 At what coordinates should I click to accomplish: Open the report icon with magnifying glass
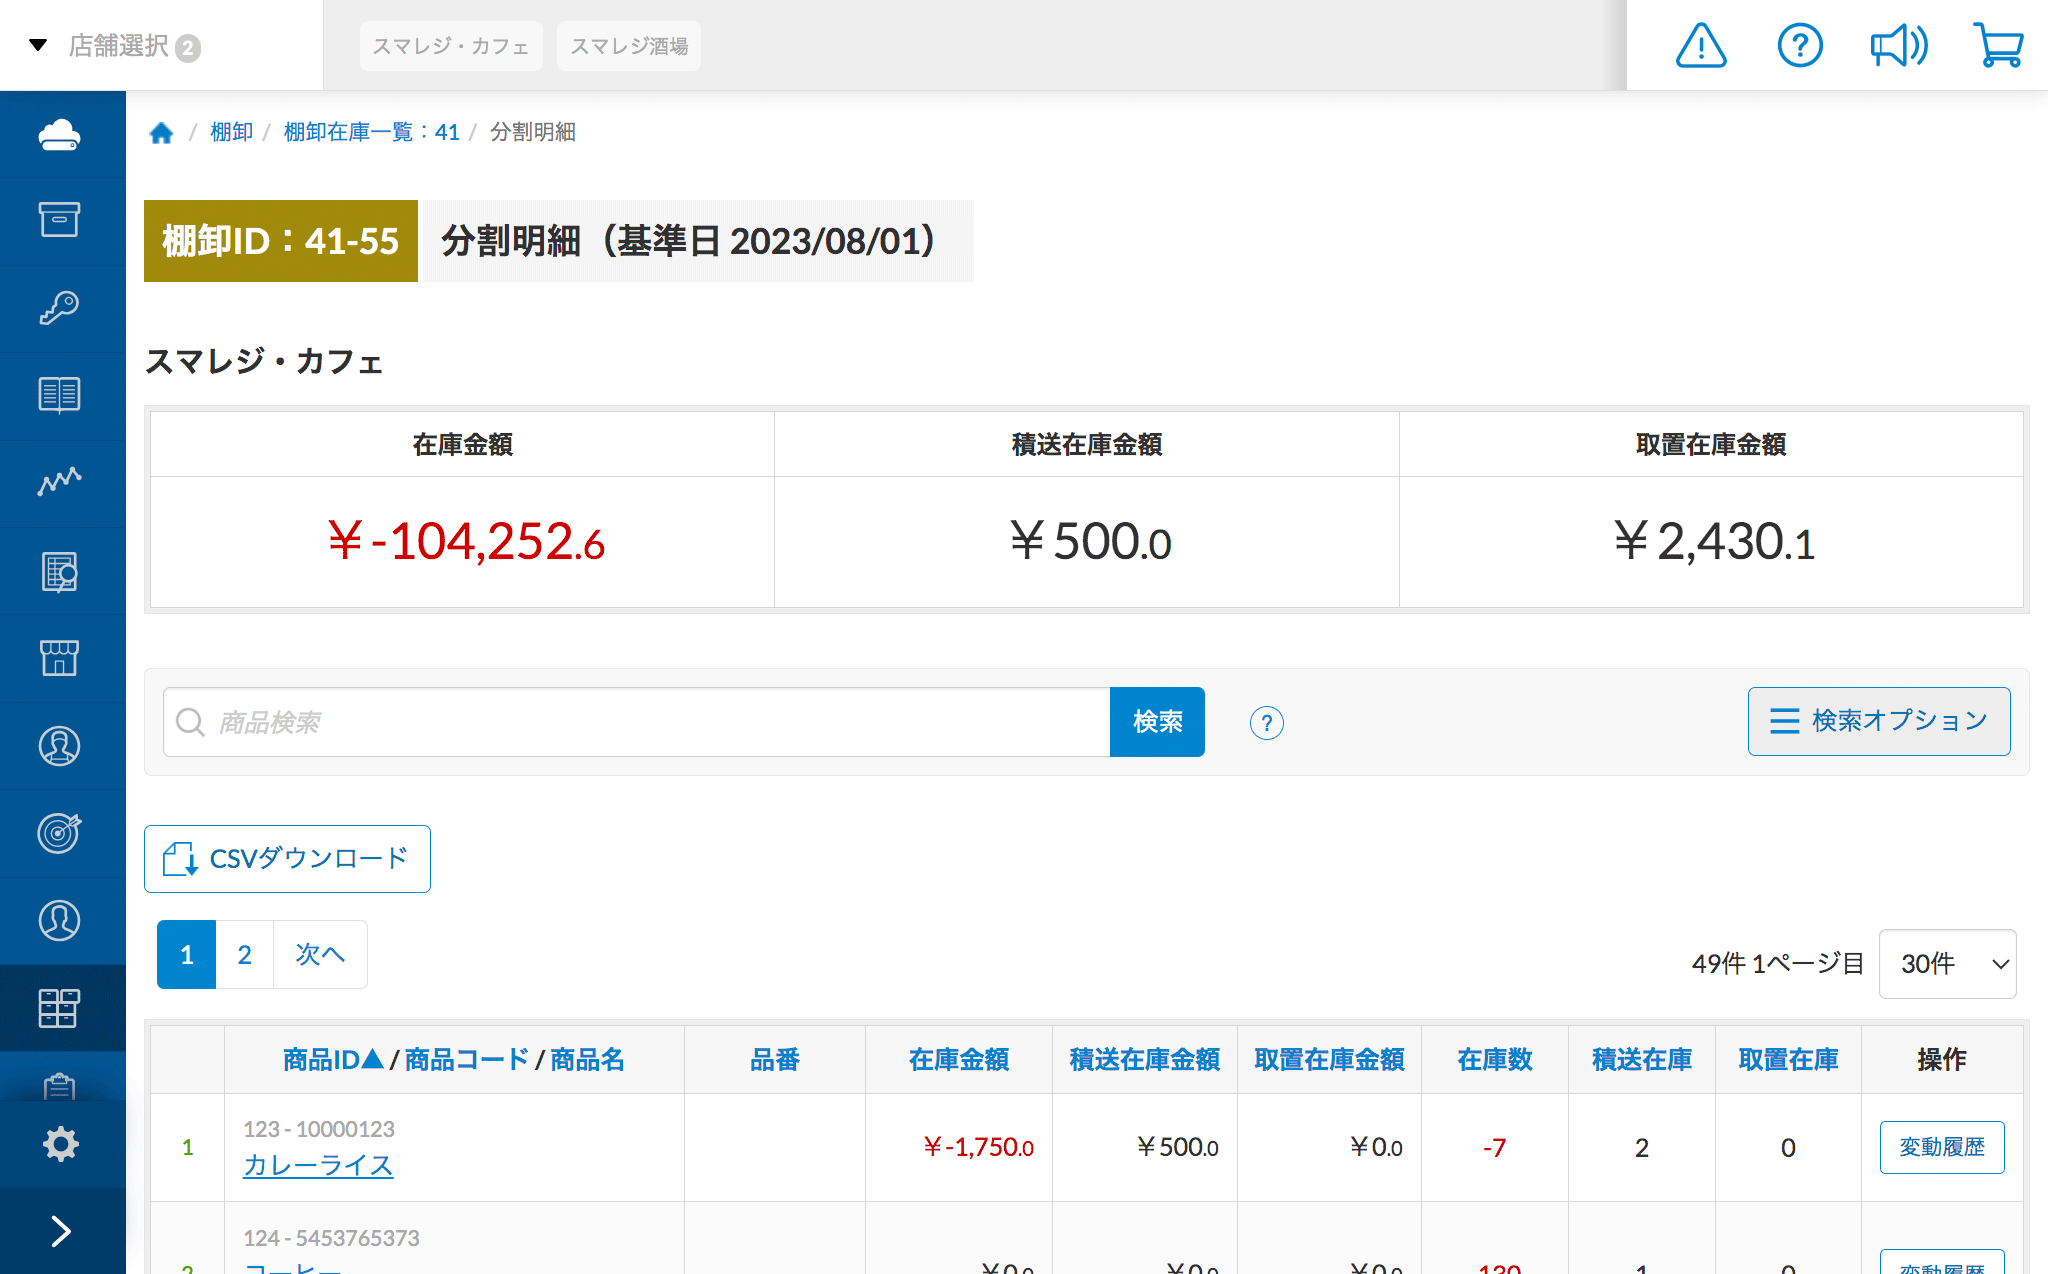click(61, 570)
